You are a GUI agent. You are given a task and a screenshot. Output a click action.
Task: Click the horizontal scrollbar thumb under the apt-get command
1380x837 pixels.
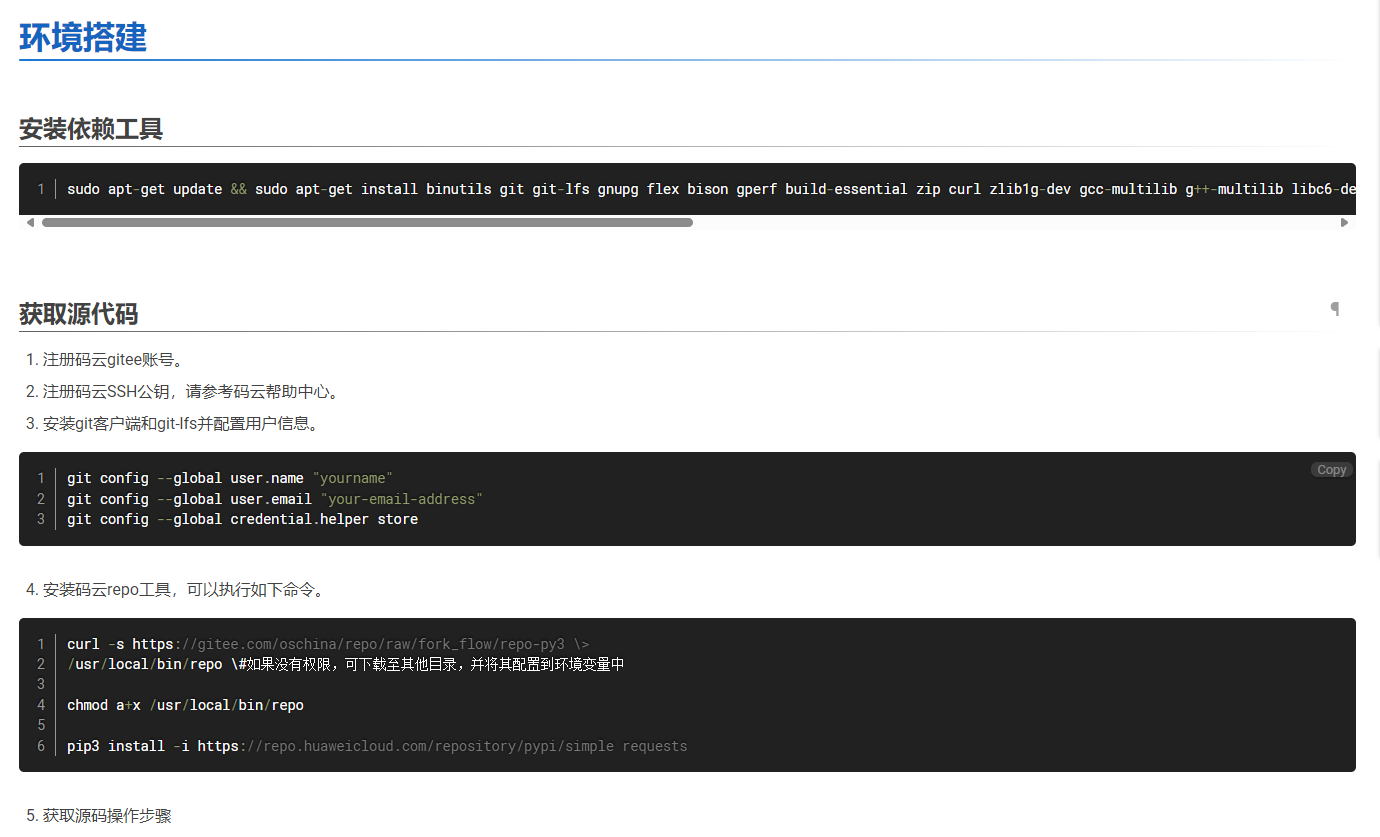coord(367,222)
